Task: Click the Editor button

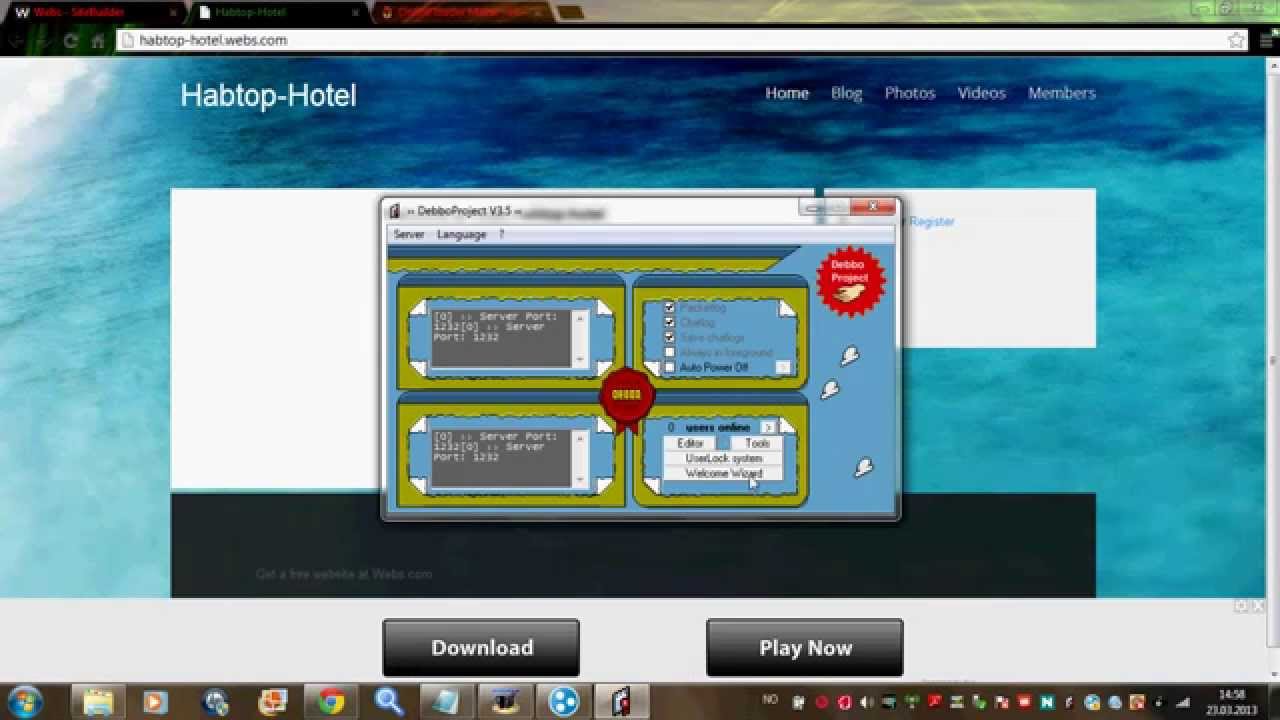Action: coord(690,443)
